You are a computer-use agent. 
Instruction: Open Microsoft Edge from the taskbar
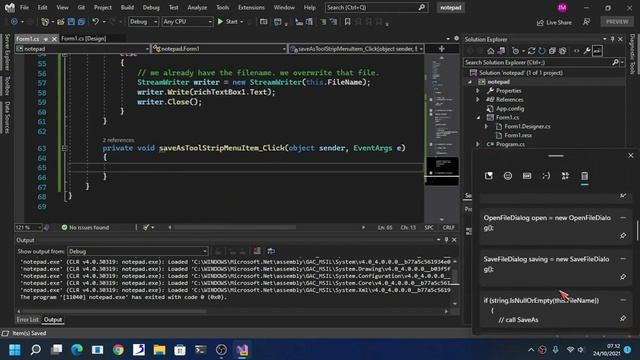(x=77, y=350)
